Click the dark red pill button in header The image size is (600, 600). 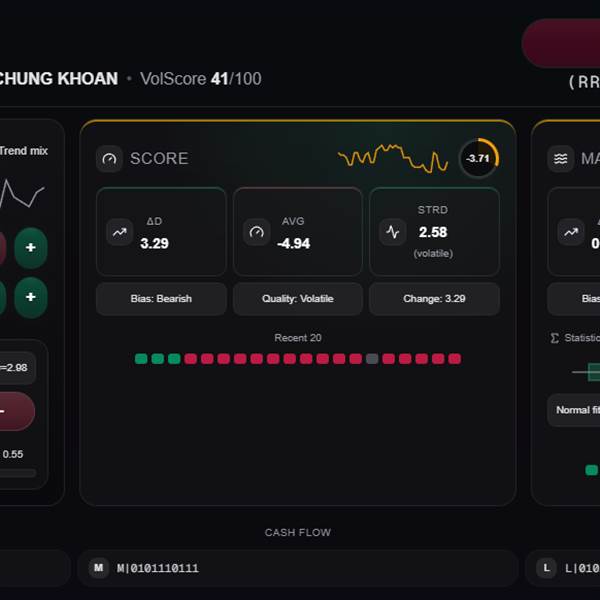(x=561, y=43)
